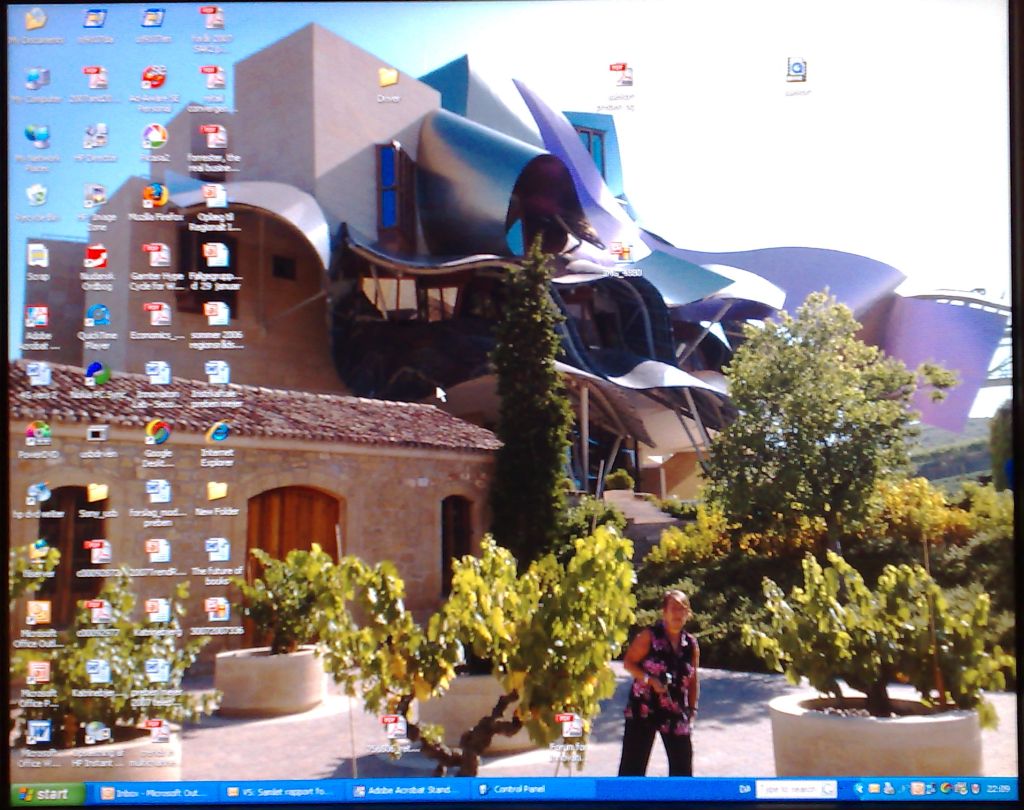1024x810 pixels.
Task: Launch the QuickTime Player shortcut
Action: 97,316
